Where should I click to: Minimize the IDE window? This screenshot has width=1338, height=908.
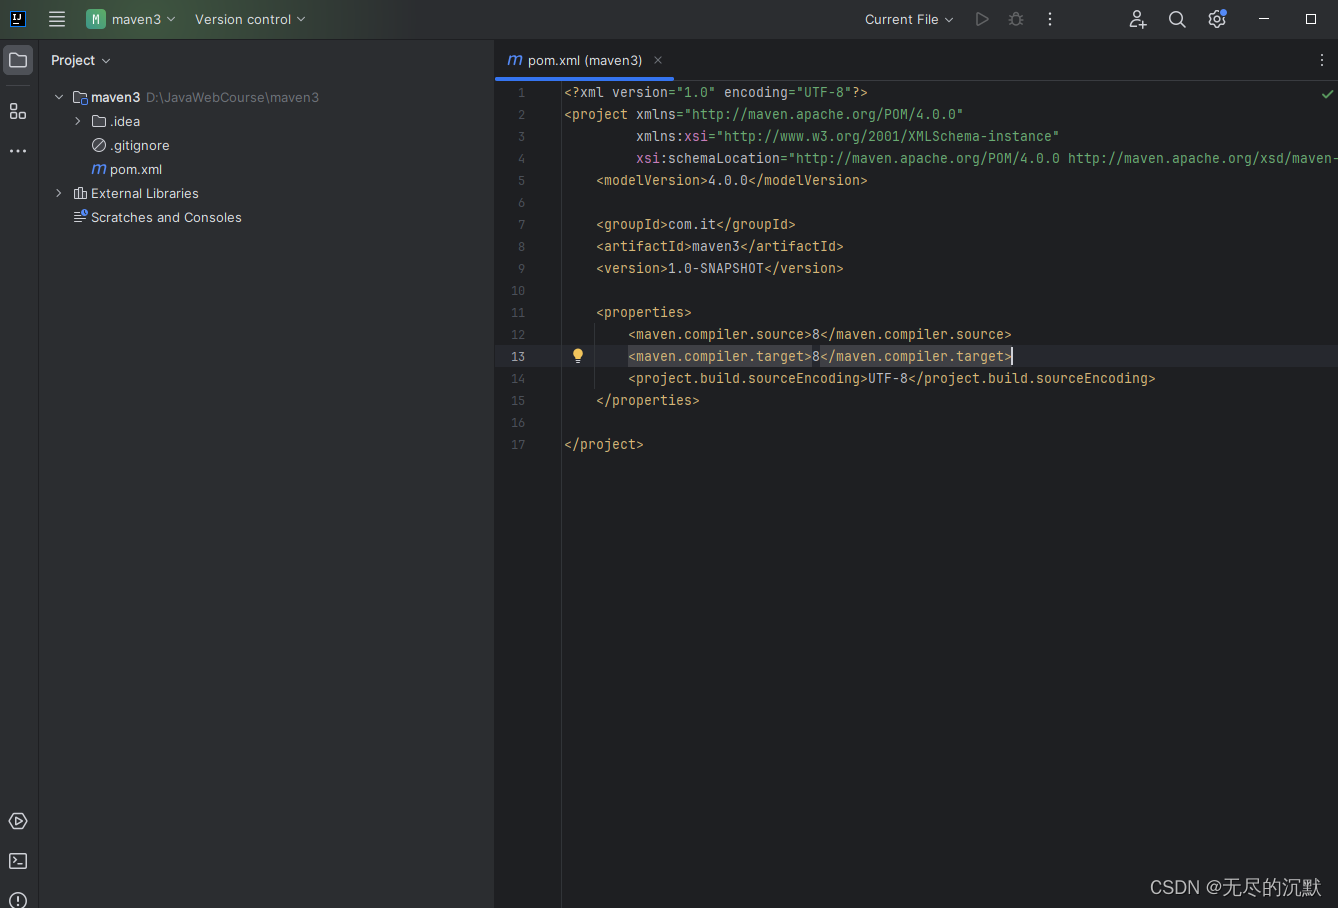[x=1264, y=19]
